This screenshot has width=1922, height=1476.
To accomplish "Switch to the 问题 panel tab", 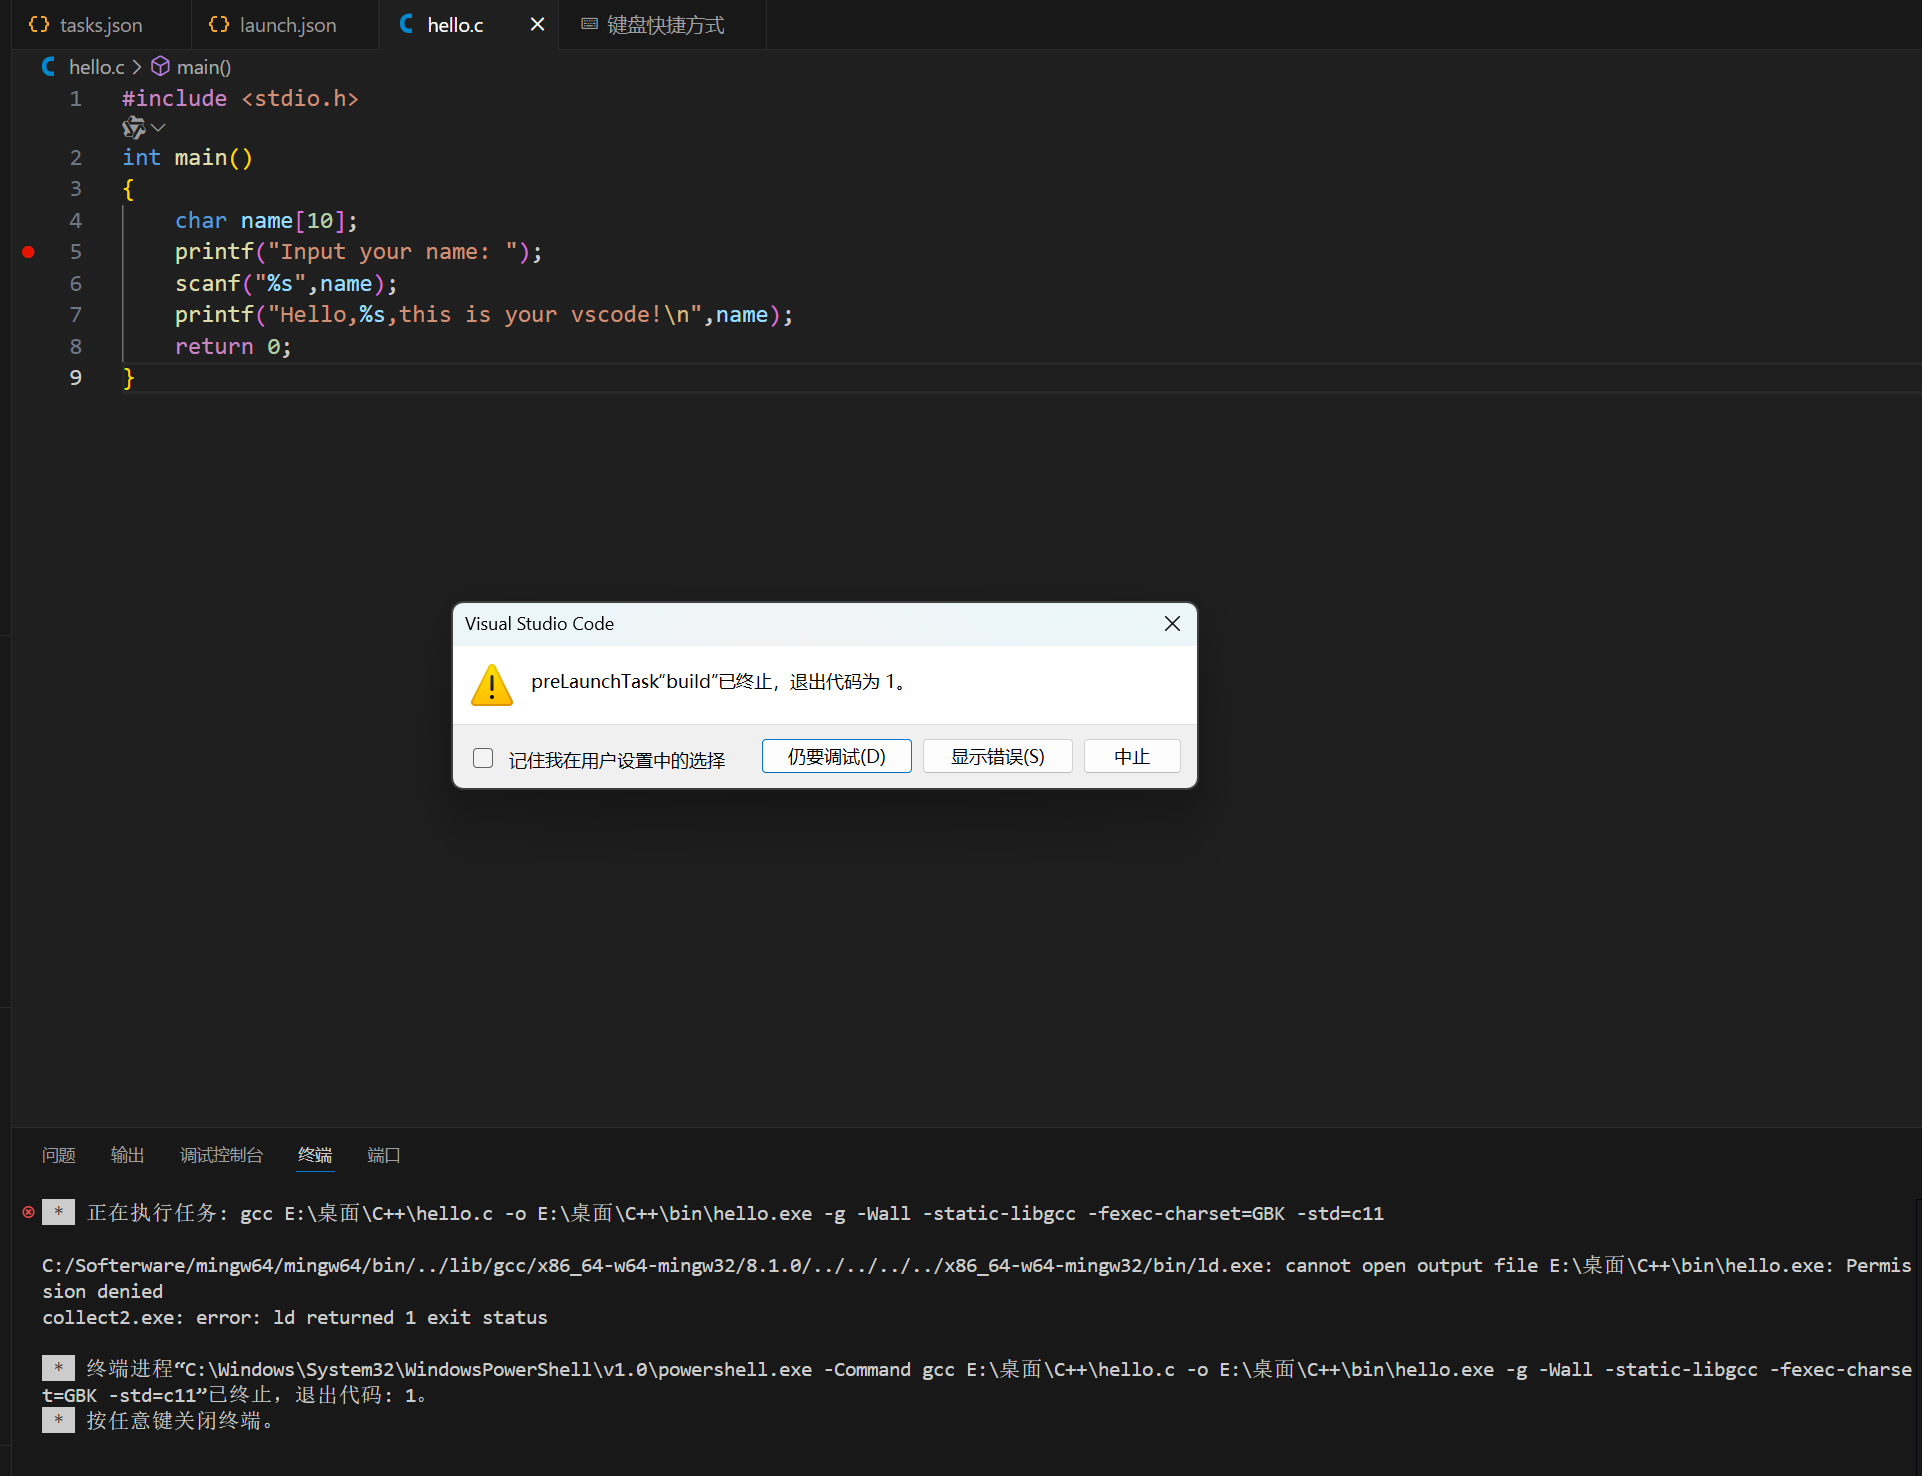I will (59, 1155).
